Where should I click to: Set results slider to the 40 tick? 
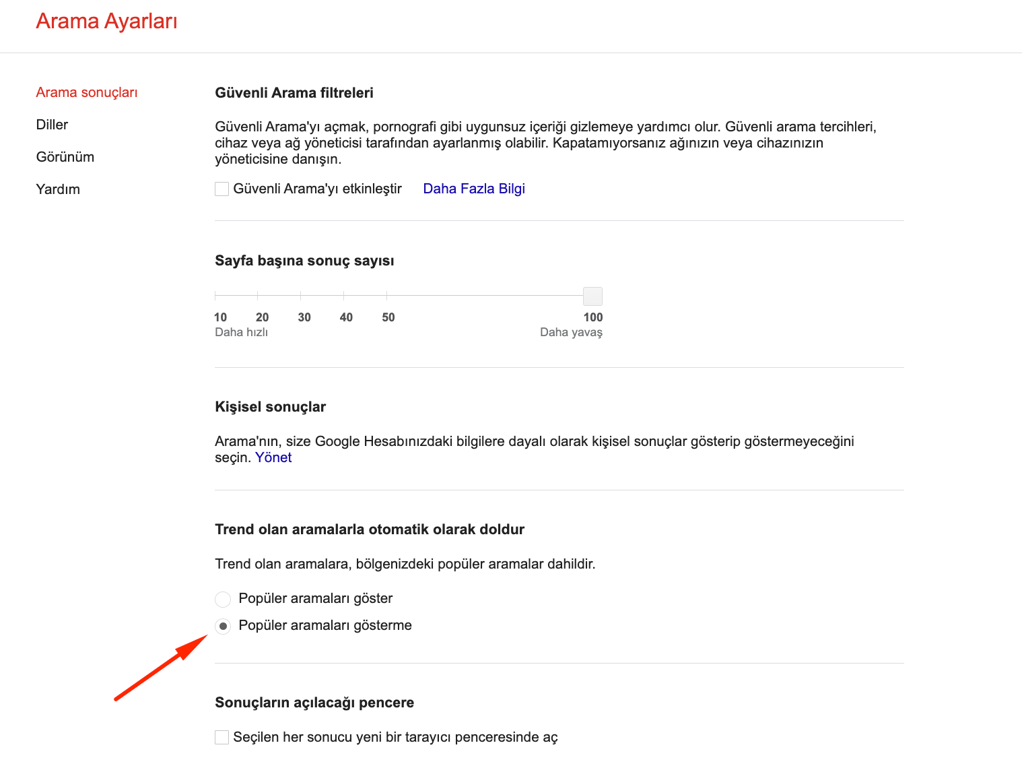pos(344,296)
